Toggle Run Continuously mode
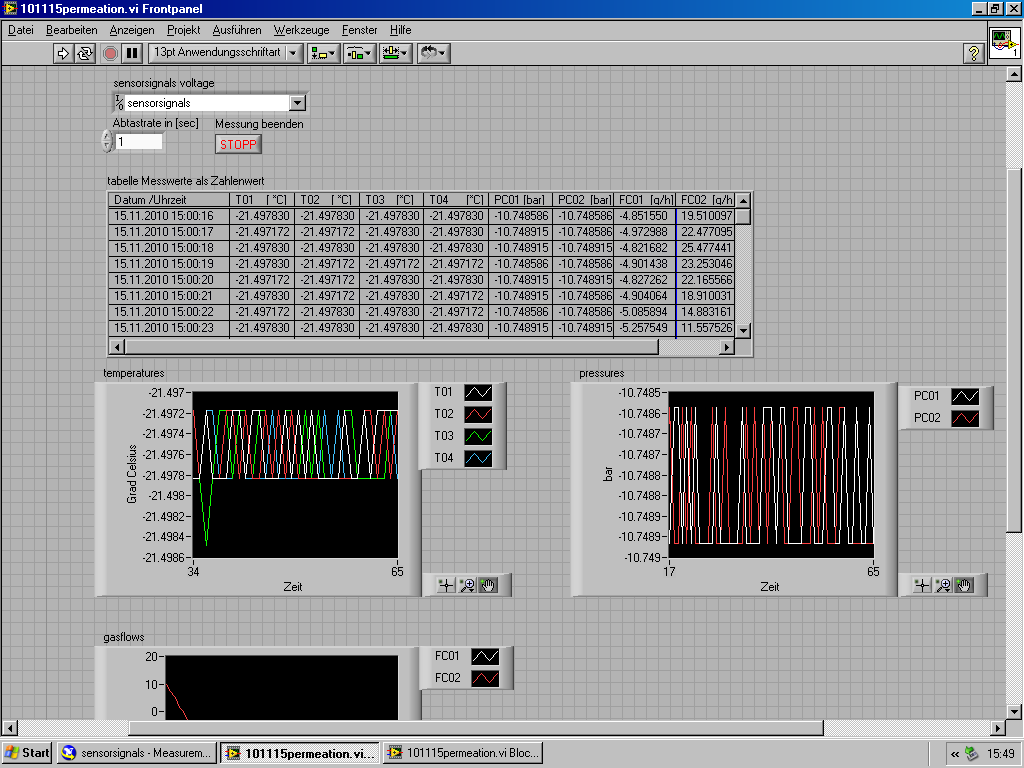 [85, 53]
